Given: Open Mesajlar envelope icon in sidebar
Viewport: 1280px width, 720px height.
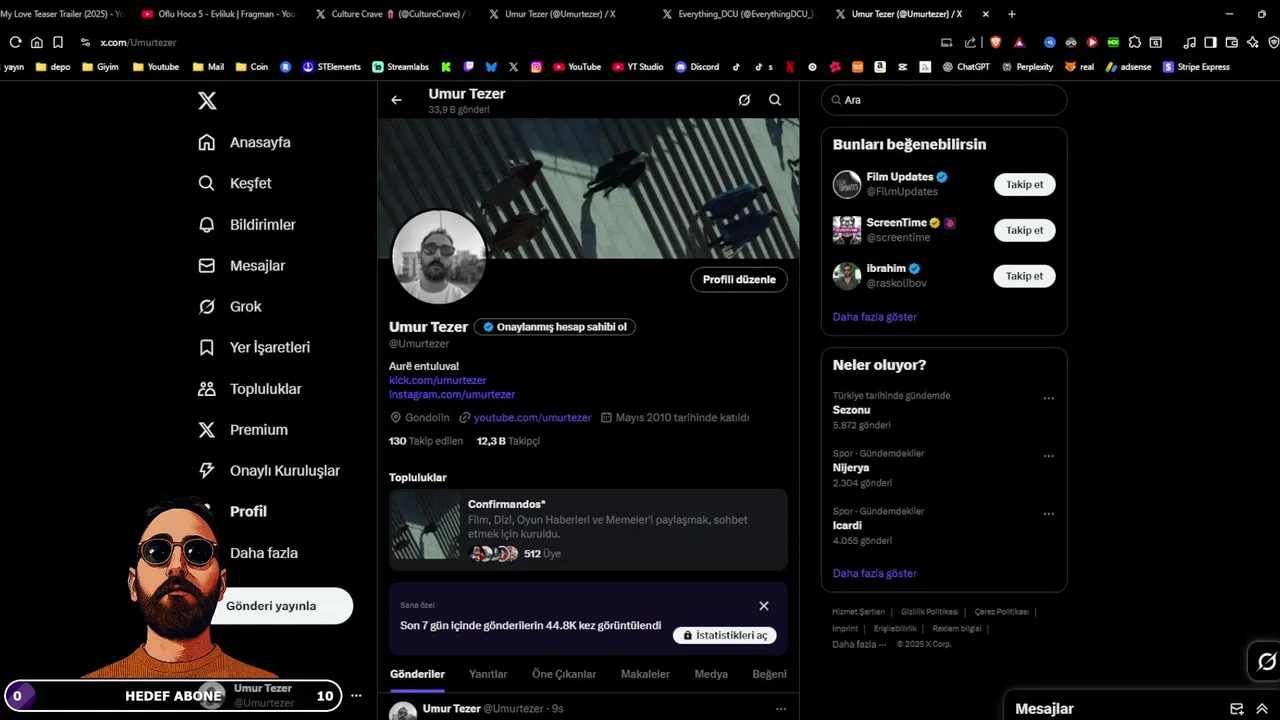Looking at the screenshot, I should (207, 266).
